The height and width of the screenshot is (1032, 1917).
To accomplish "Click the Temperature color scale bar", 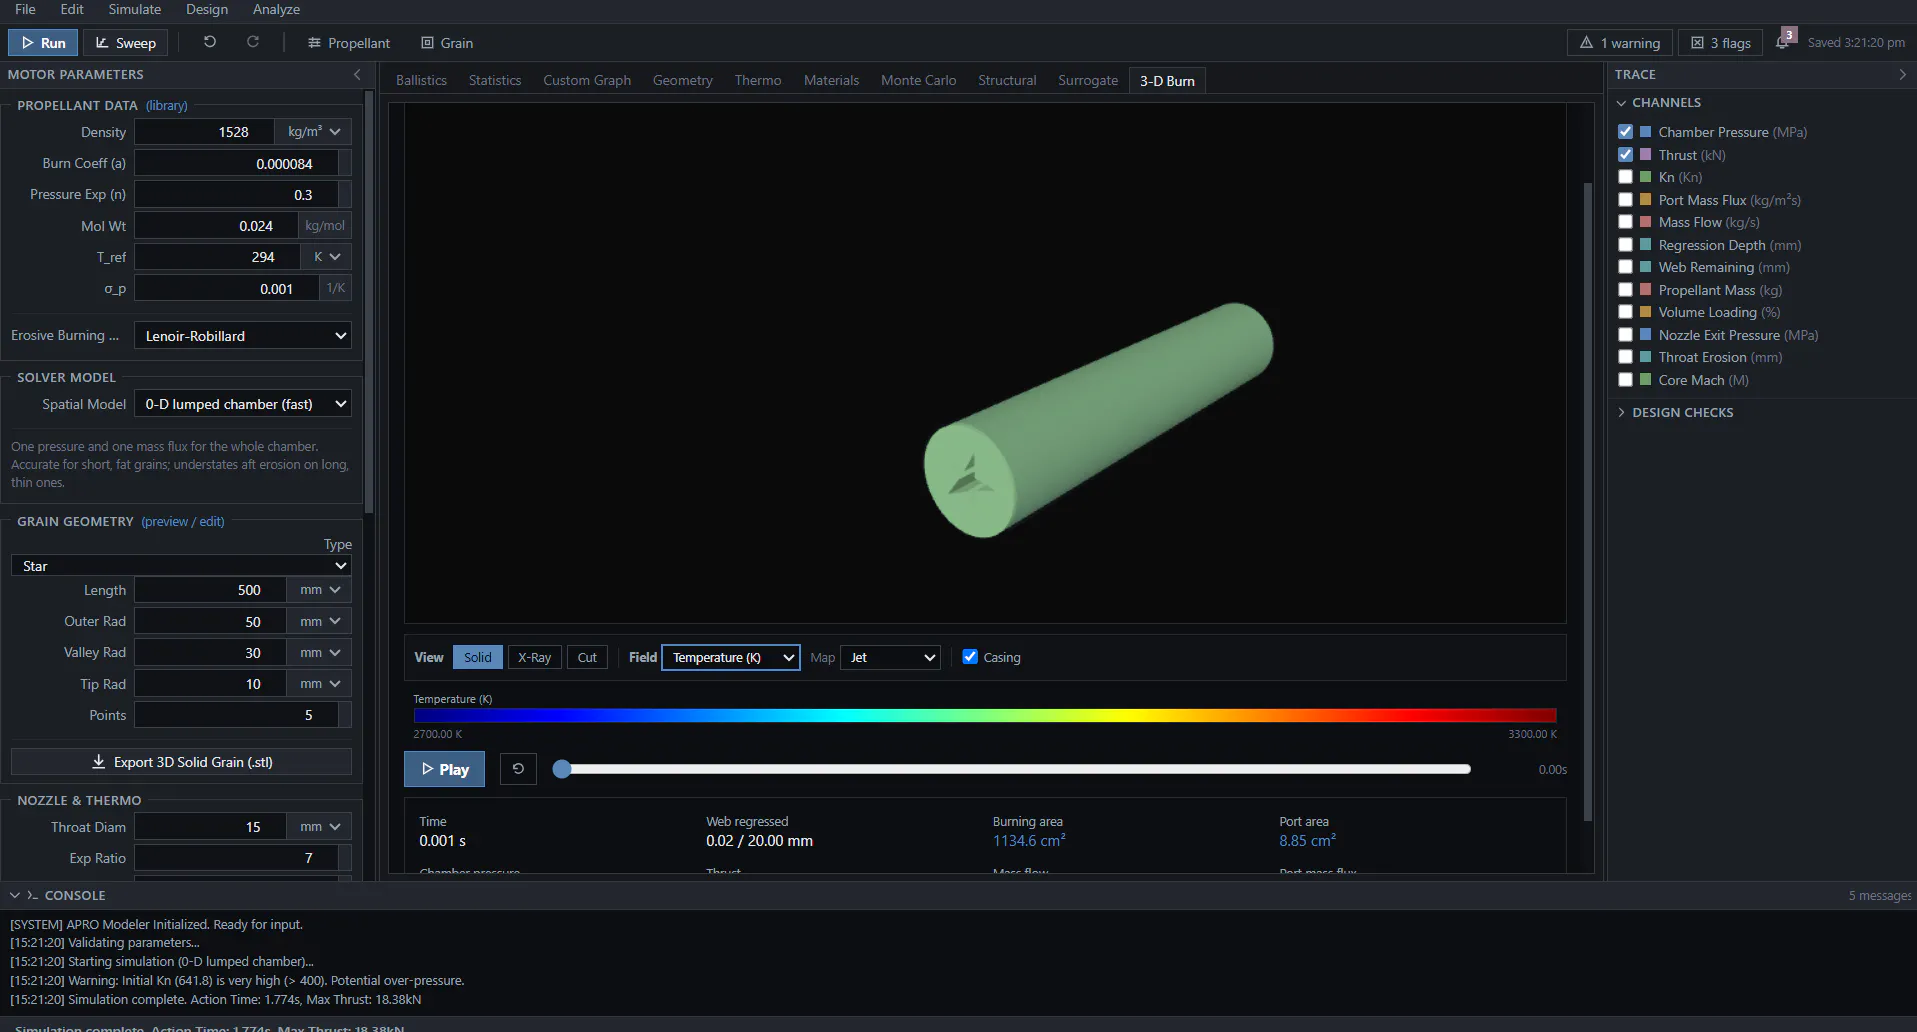I will pyautogui.click(x=985, y=715).
